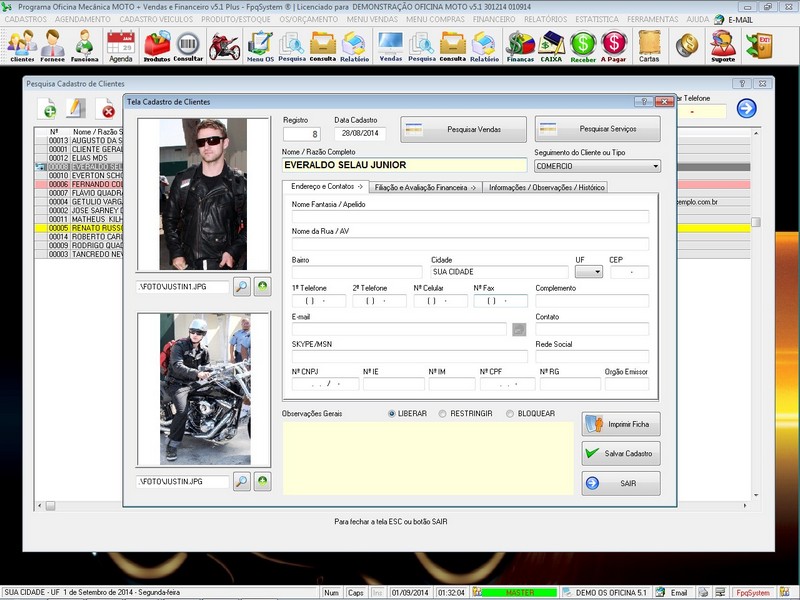Viewport: 800px width, 600px height.
Task: Click the E-mail input field
Action: (x=399, y=329)
